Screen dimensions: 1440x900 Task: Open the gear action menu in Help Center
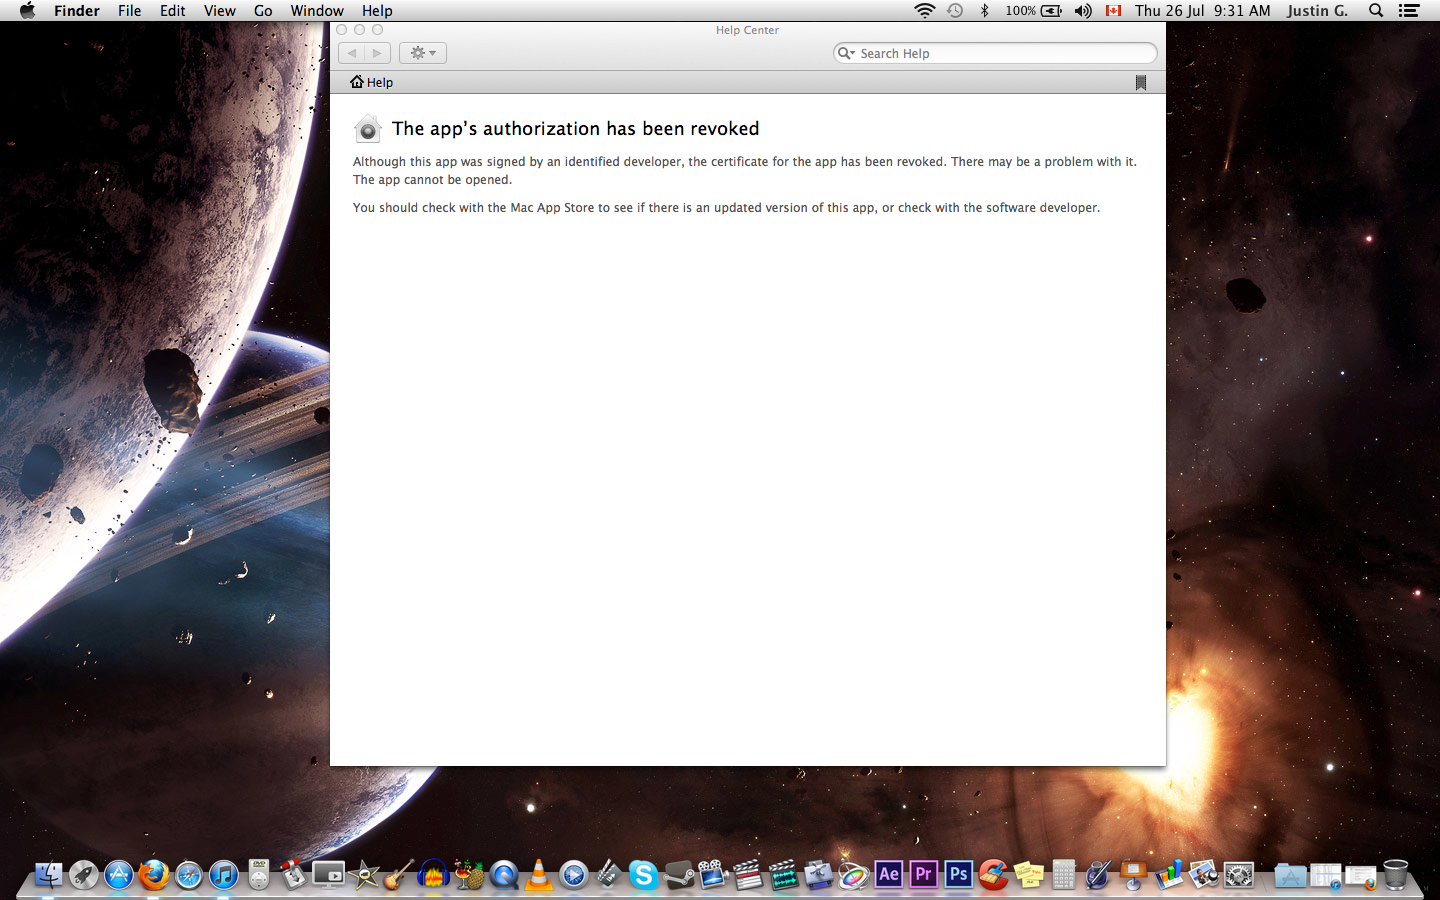tap(423, 53)
